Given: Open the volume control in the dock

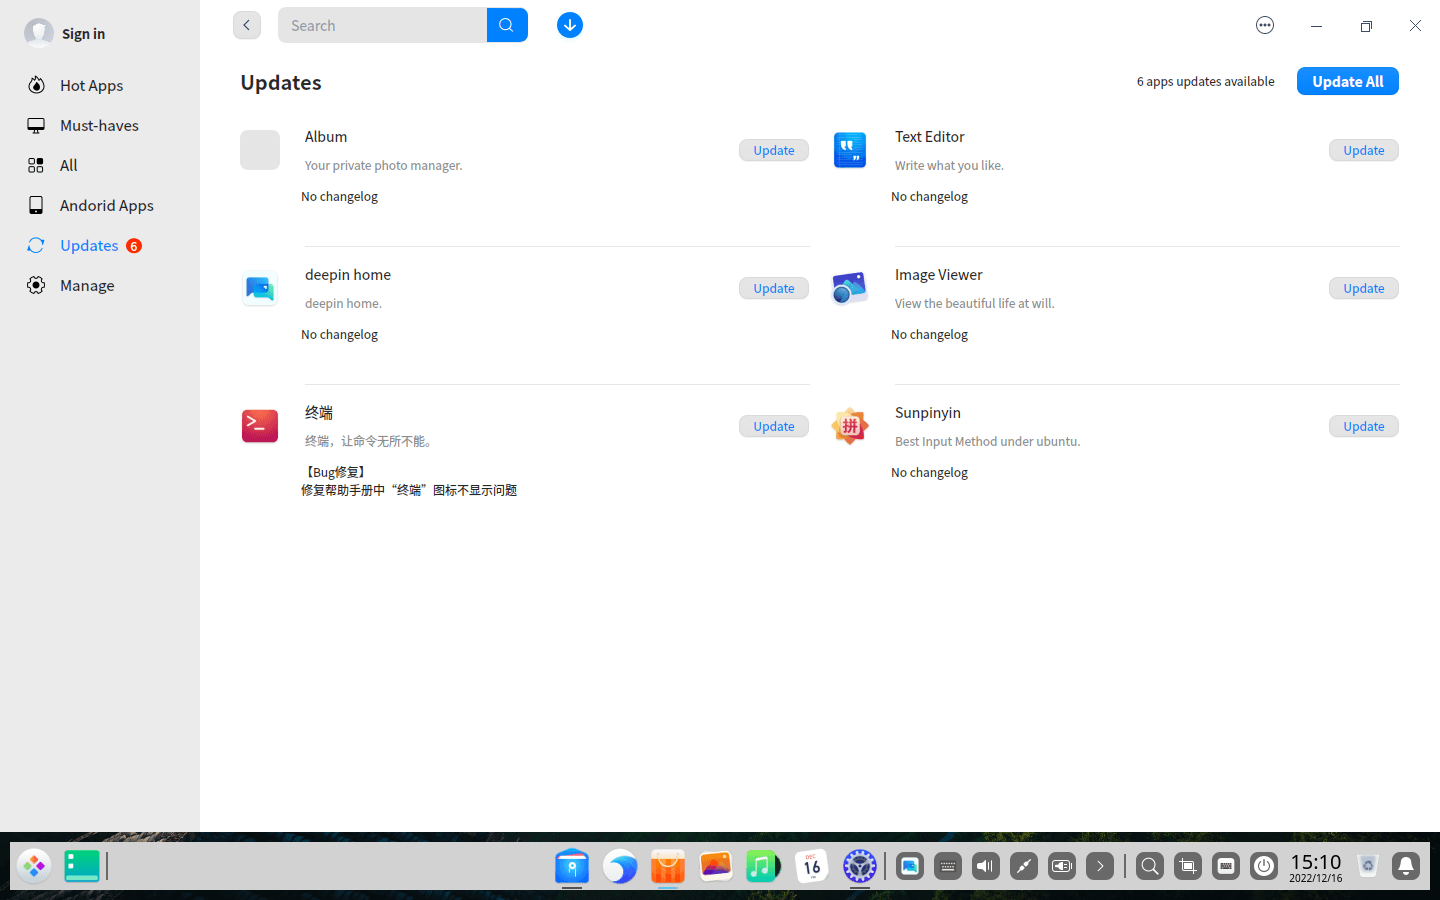Looking at the screenshot, I should click(986, 866).
